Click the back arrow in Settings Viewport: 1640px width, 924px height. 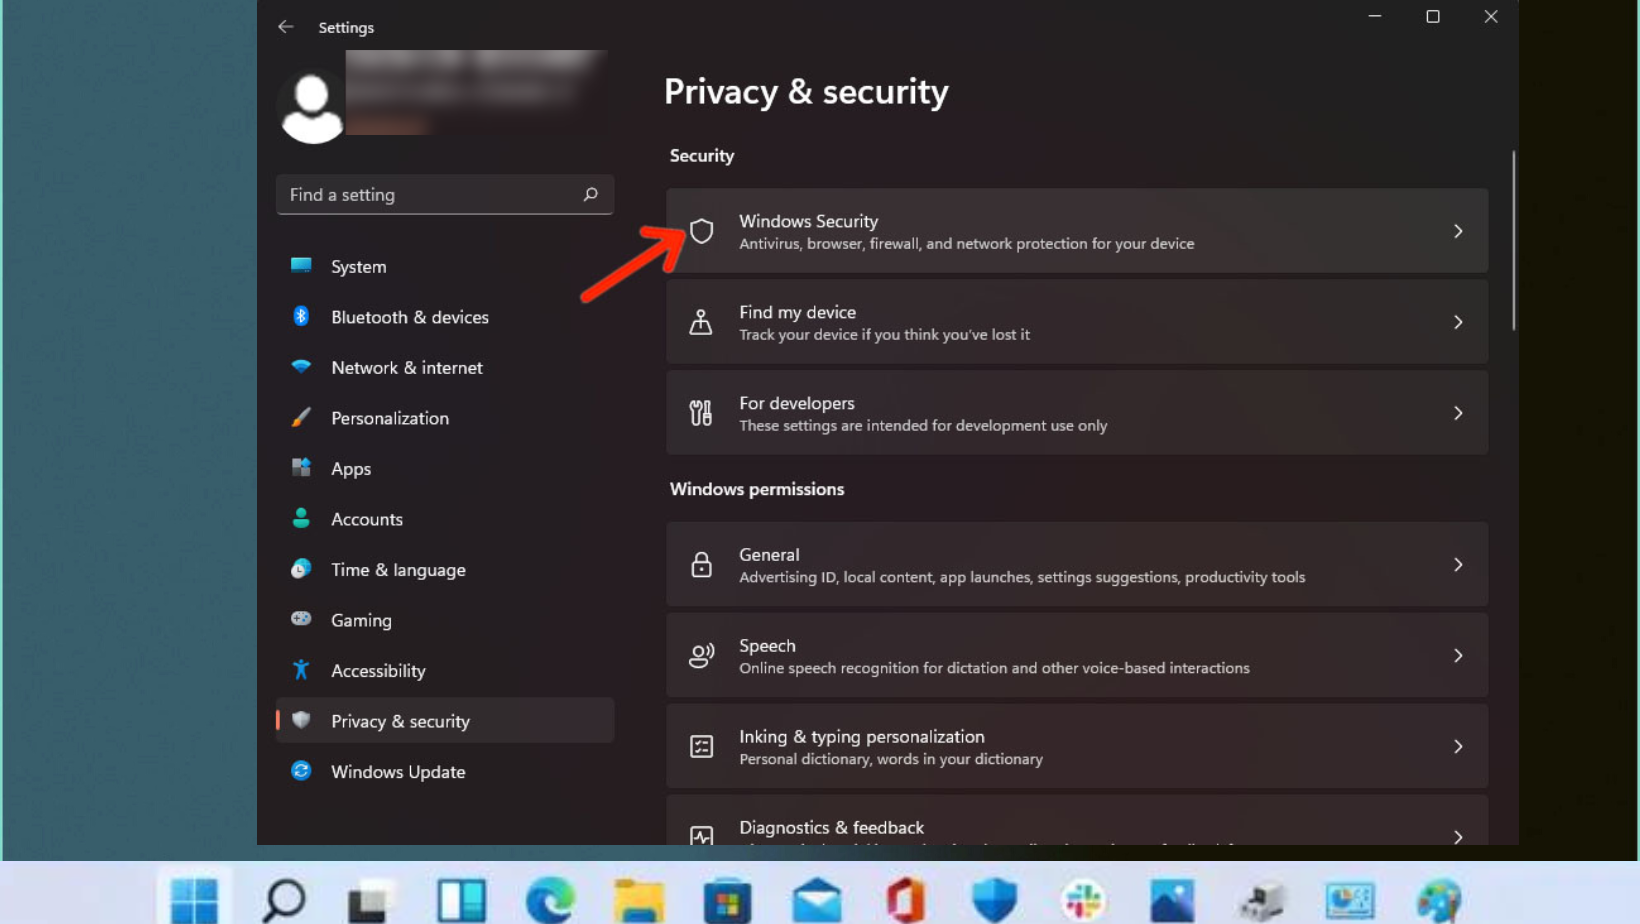tap(285, 27)
